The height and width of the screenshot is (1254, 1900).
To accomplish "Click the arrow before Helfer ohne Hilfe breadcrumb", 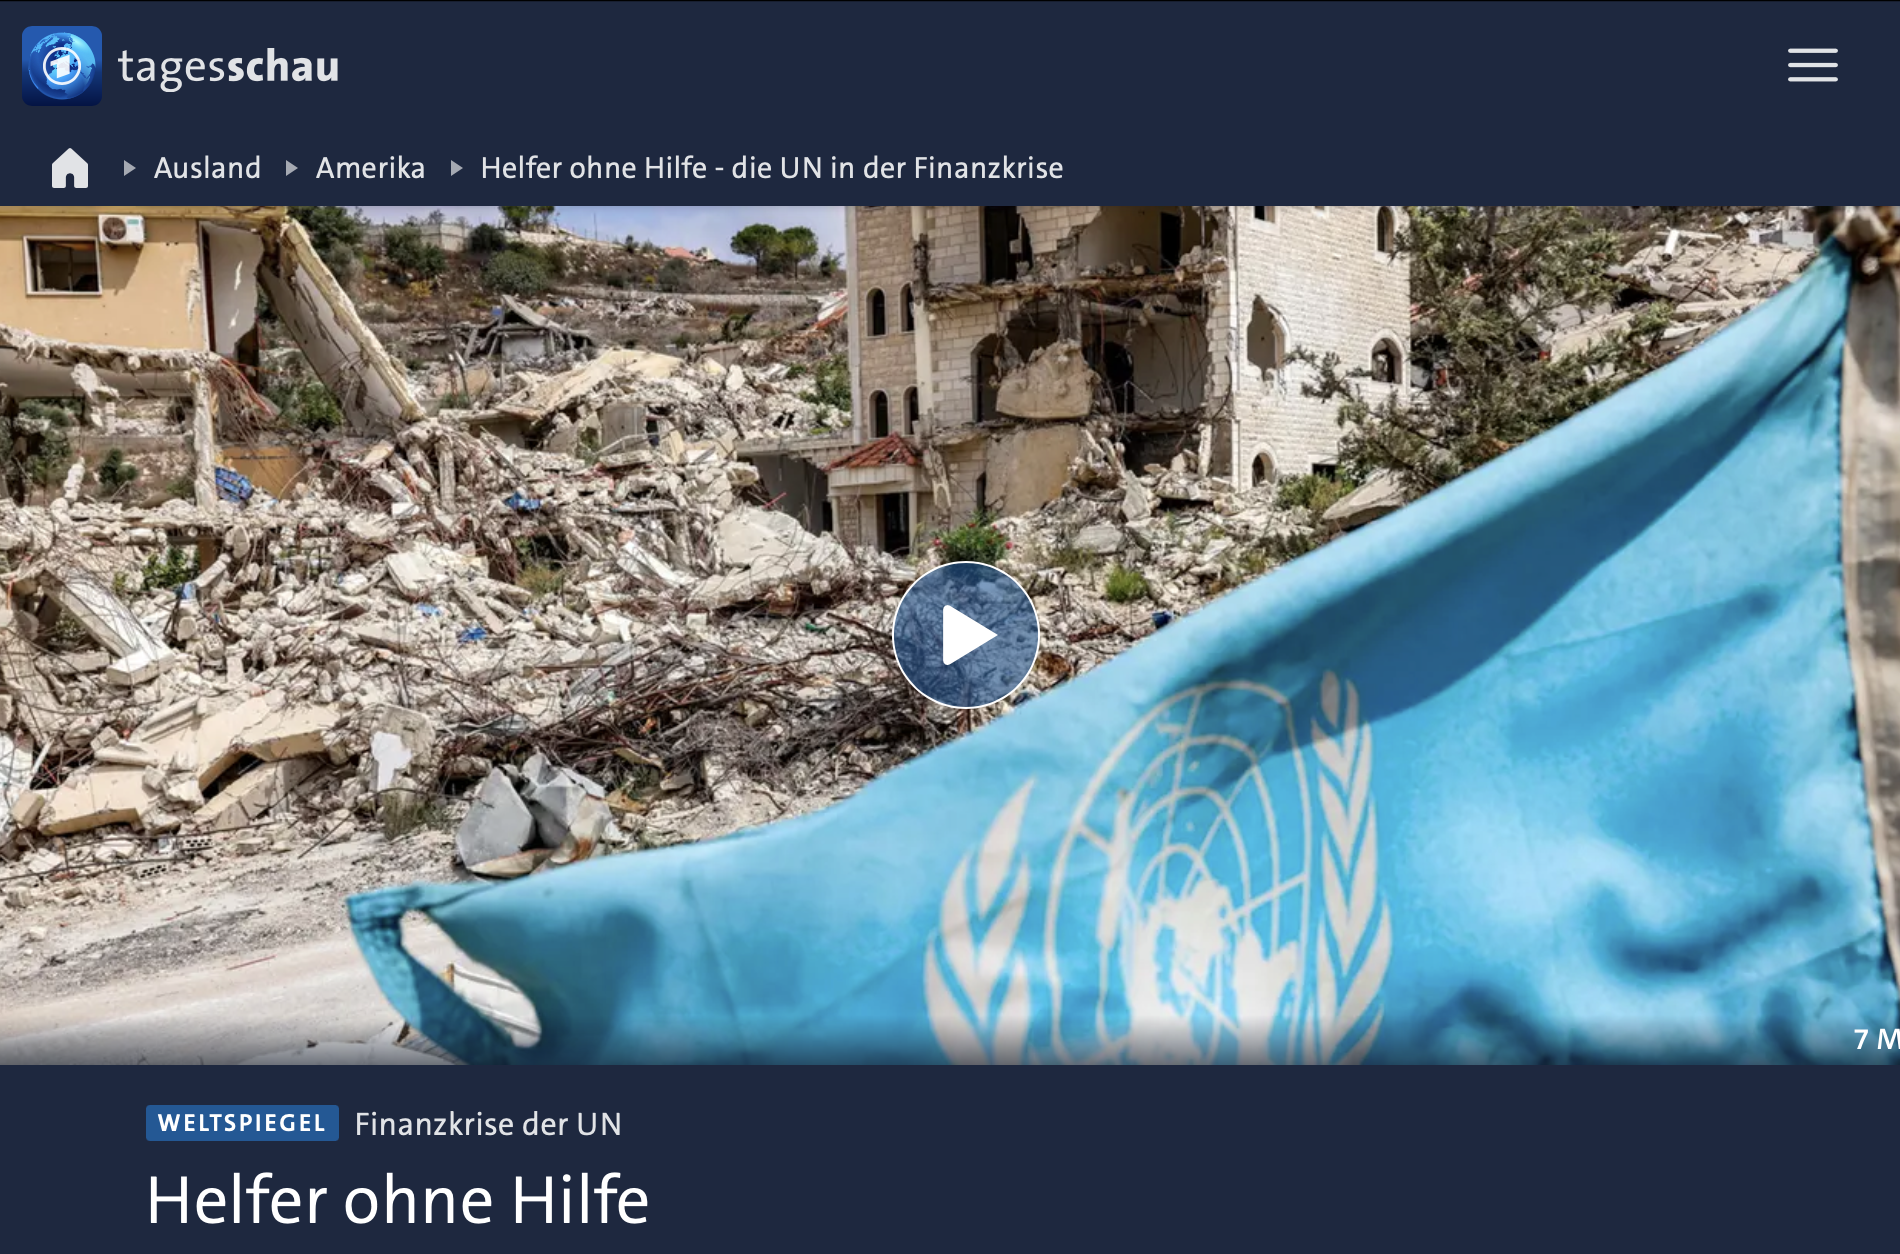I will point(456,168).
